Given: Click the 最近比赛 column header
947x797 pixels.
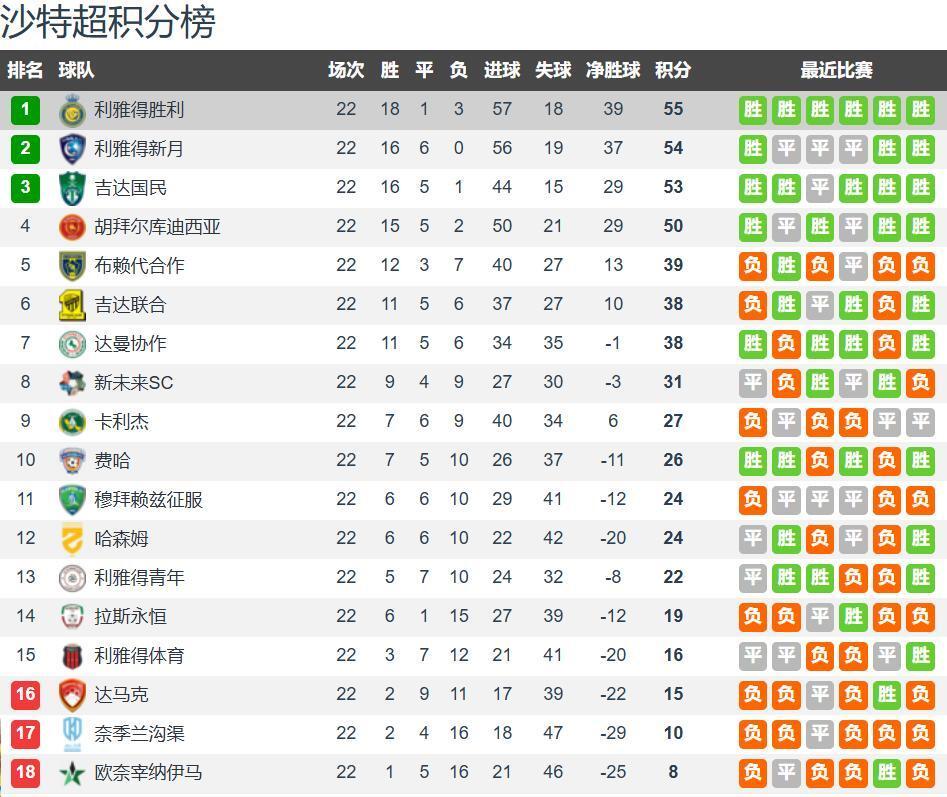Looking at the screenshot, I should (x=836, y=70).
